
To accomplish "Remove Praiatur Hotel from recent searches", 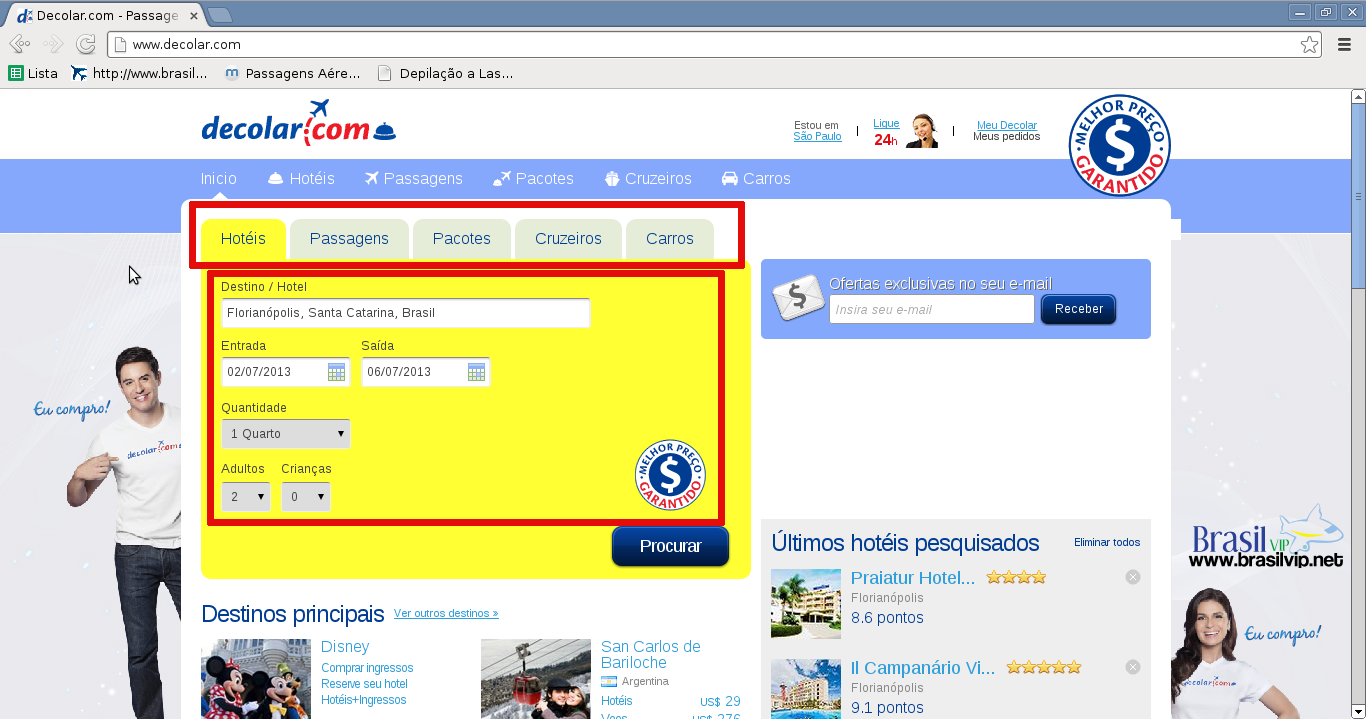I will click(1132, 577).
